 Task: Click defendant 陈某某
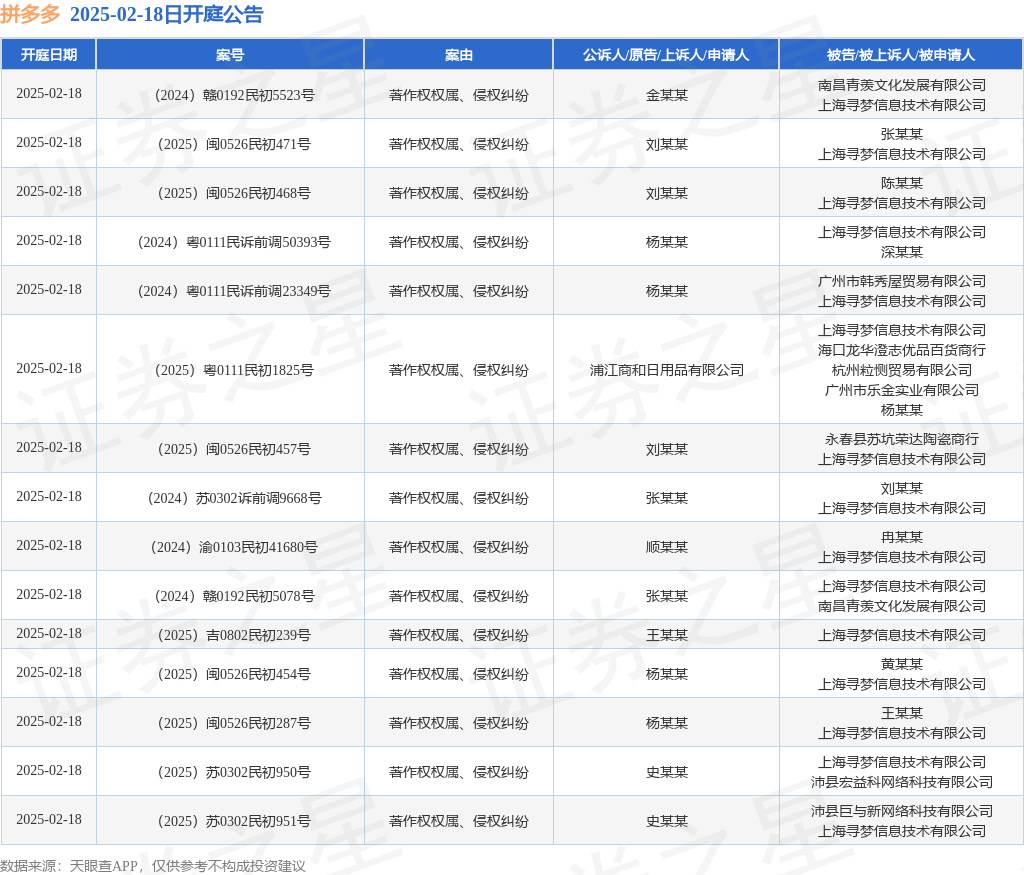pyautogui.click(x=901, y=183)
